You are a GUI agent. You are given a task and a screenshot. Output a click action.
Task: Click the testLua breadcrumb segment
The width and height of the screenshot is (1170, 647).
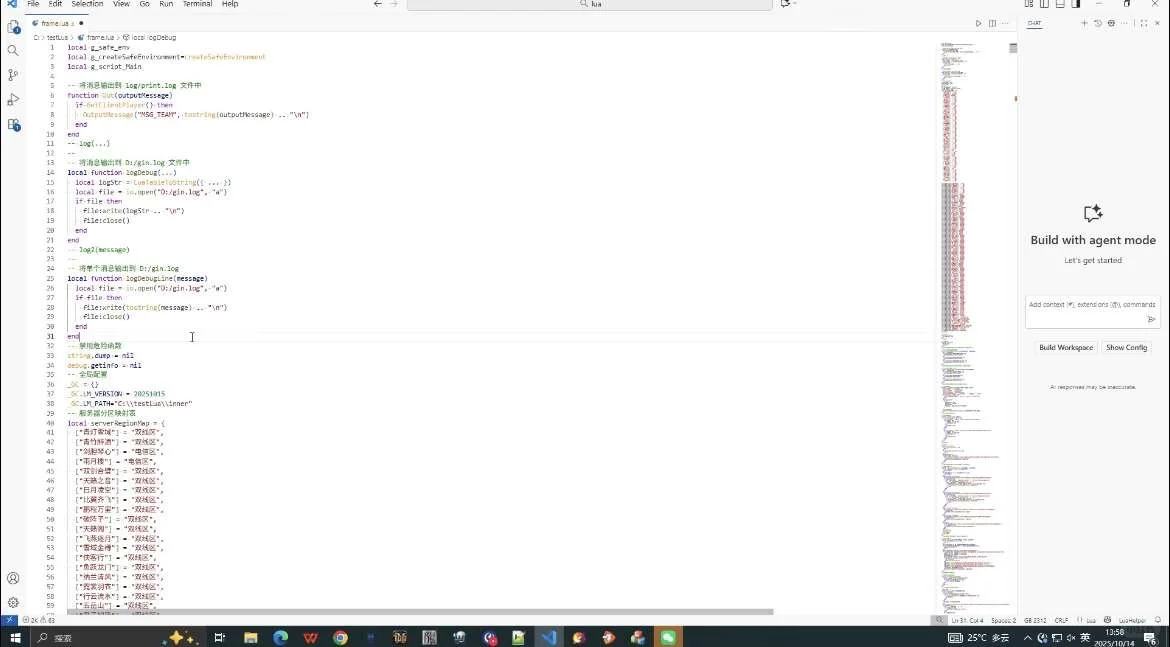pyautogui.click(x=57, y=37)
